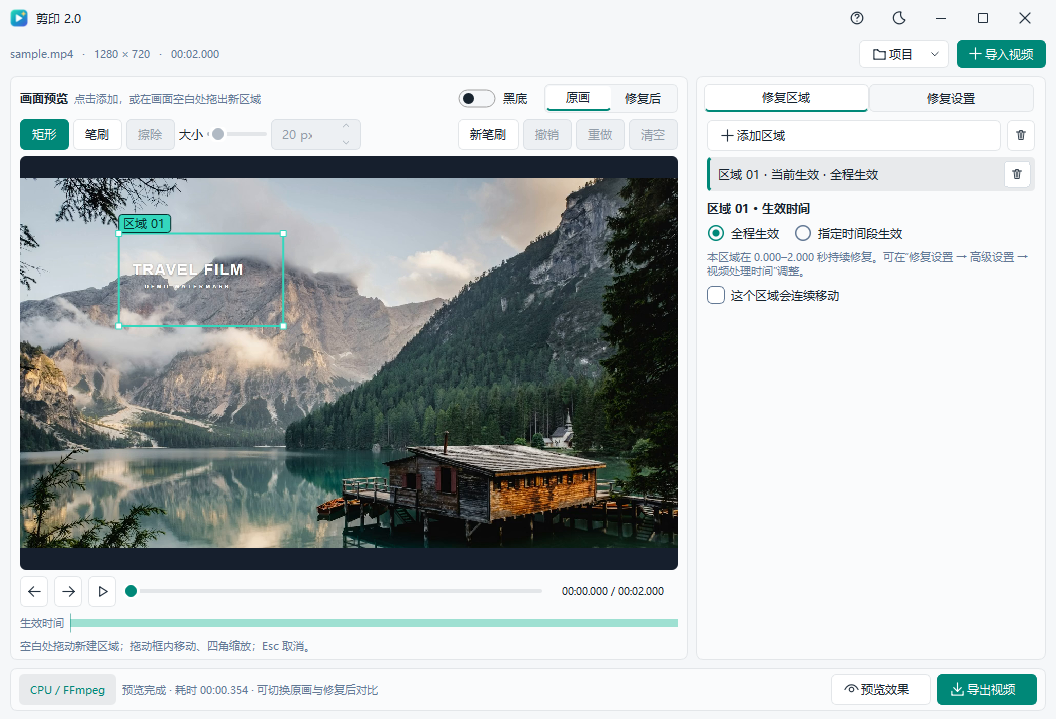
Task: Increase brush size with up stepper arrow
Action: 346,127
